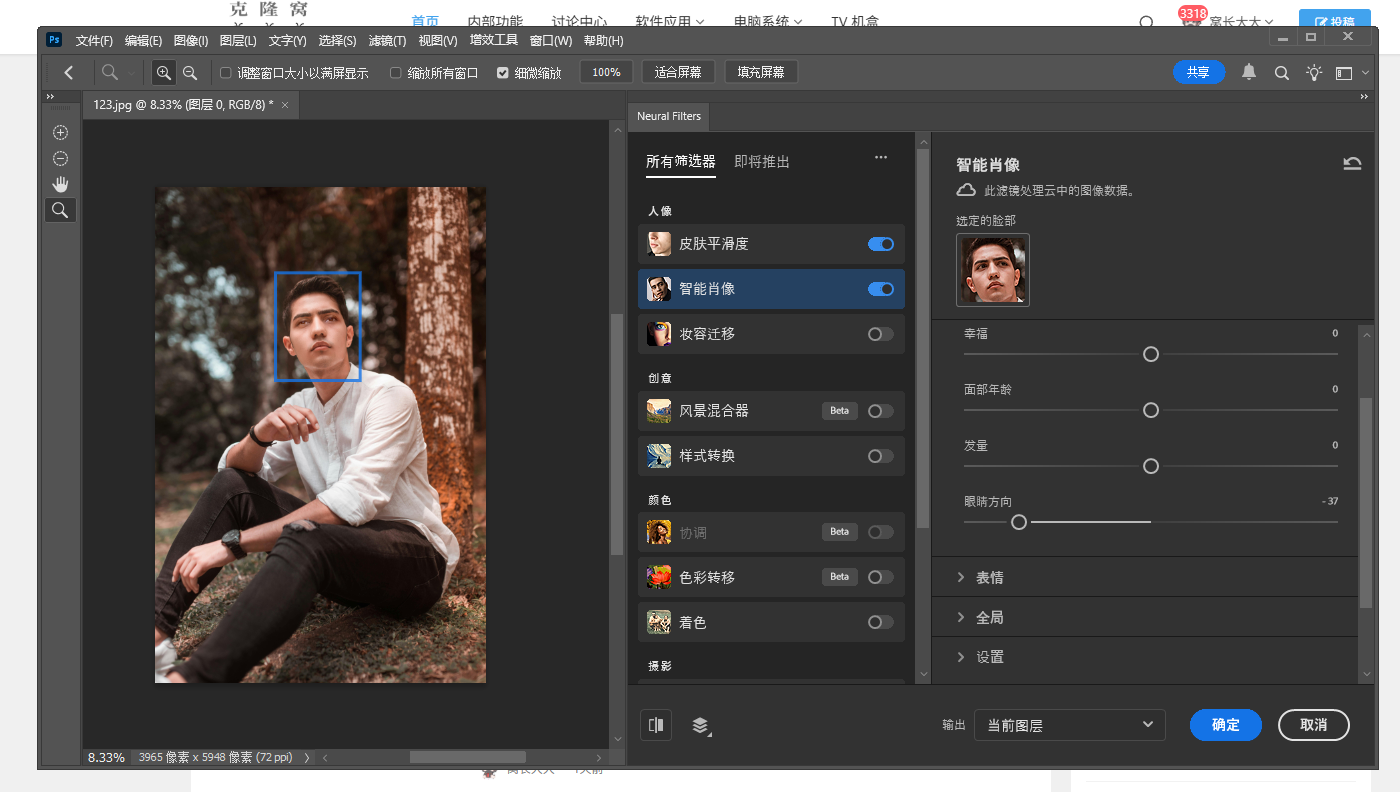Viewport: 1400px width, 792px height.
Task: Click the 眼睛方向 slider handle
Action: pos(1019,522)
